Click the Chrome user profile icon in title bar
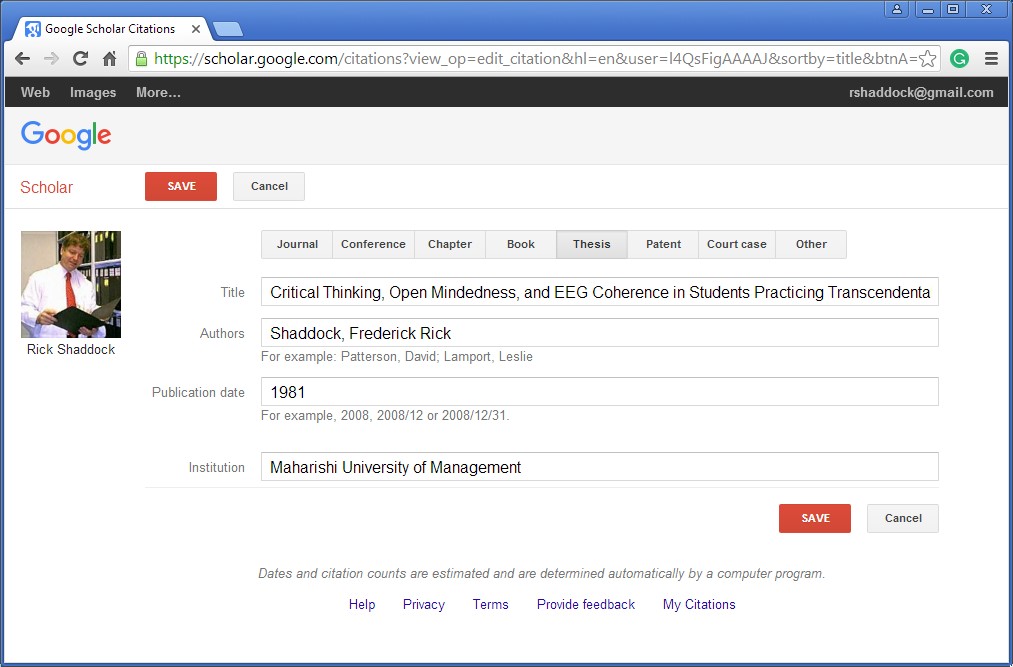1013x667 pixels. tap(897, 9)
